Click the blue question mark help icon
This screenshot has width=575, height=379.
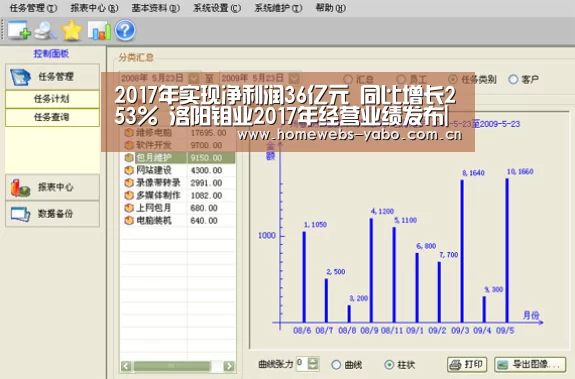point(125,30)
